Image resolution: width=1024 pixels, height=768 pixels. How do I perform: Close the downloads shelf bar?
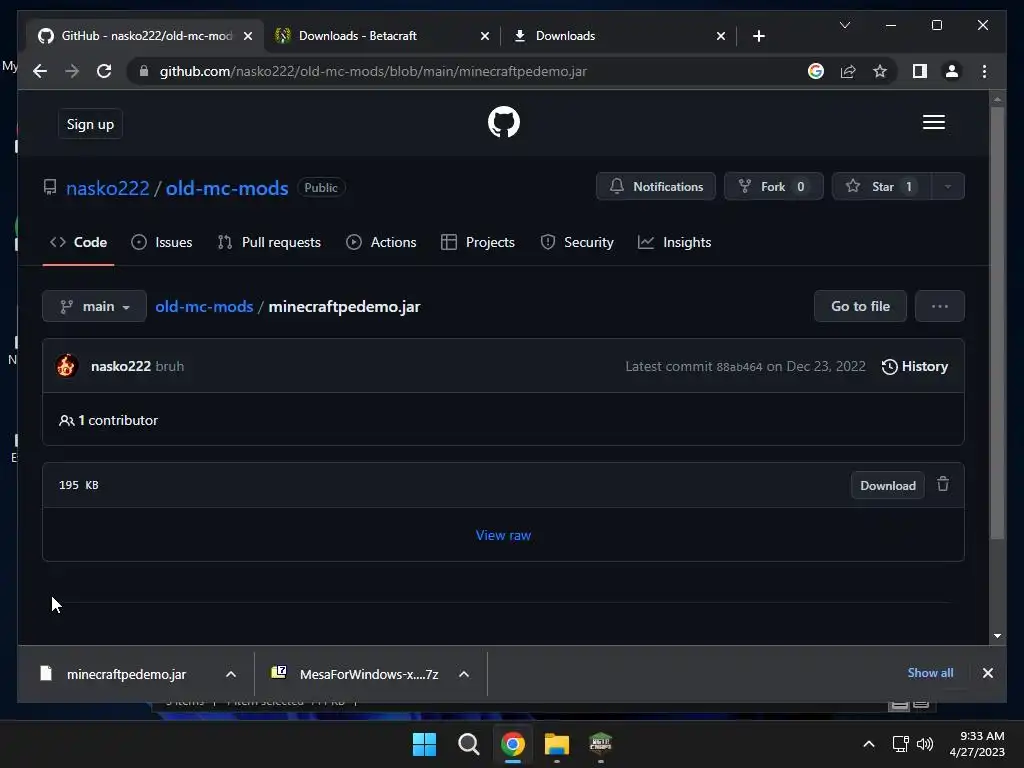987,673
